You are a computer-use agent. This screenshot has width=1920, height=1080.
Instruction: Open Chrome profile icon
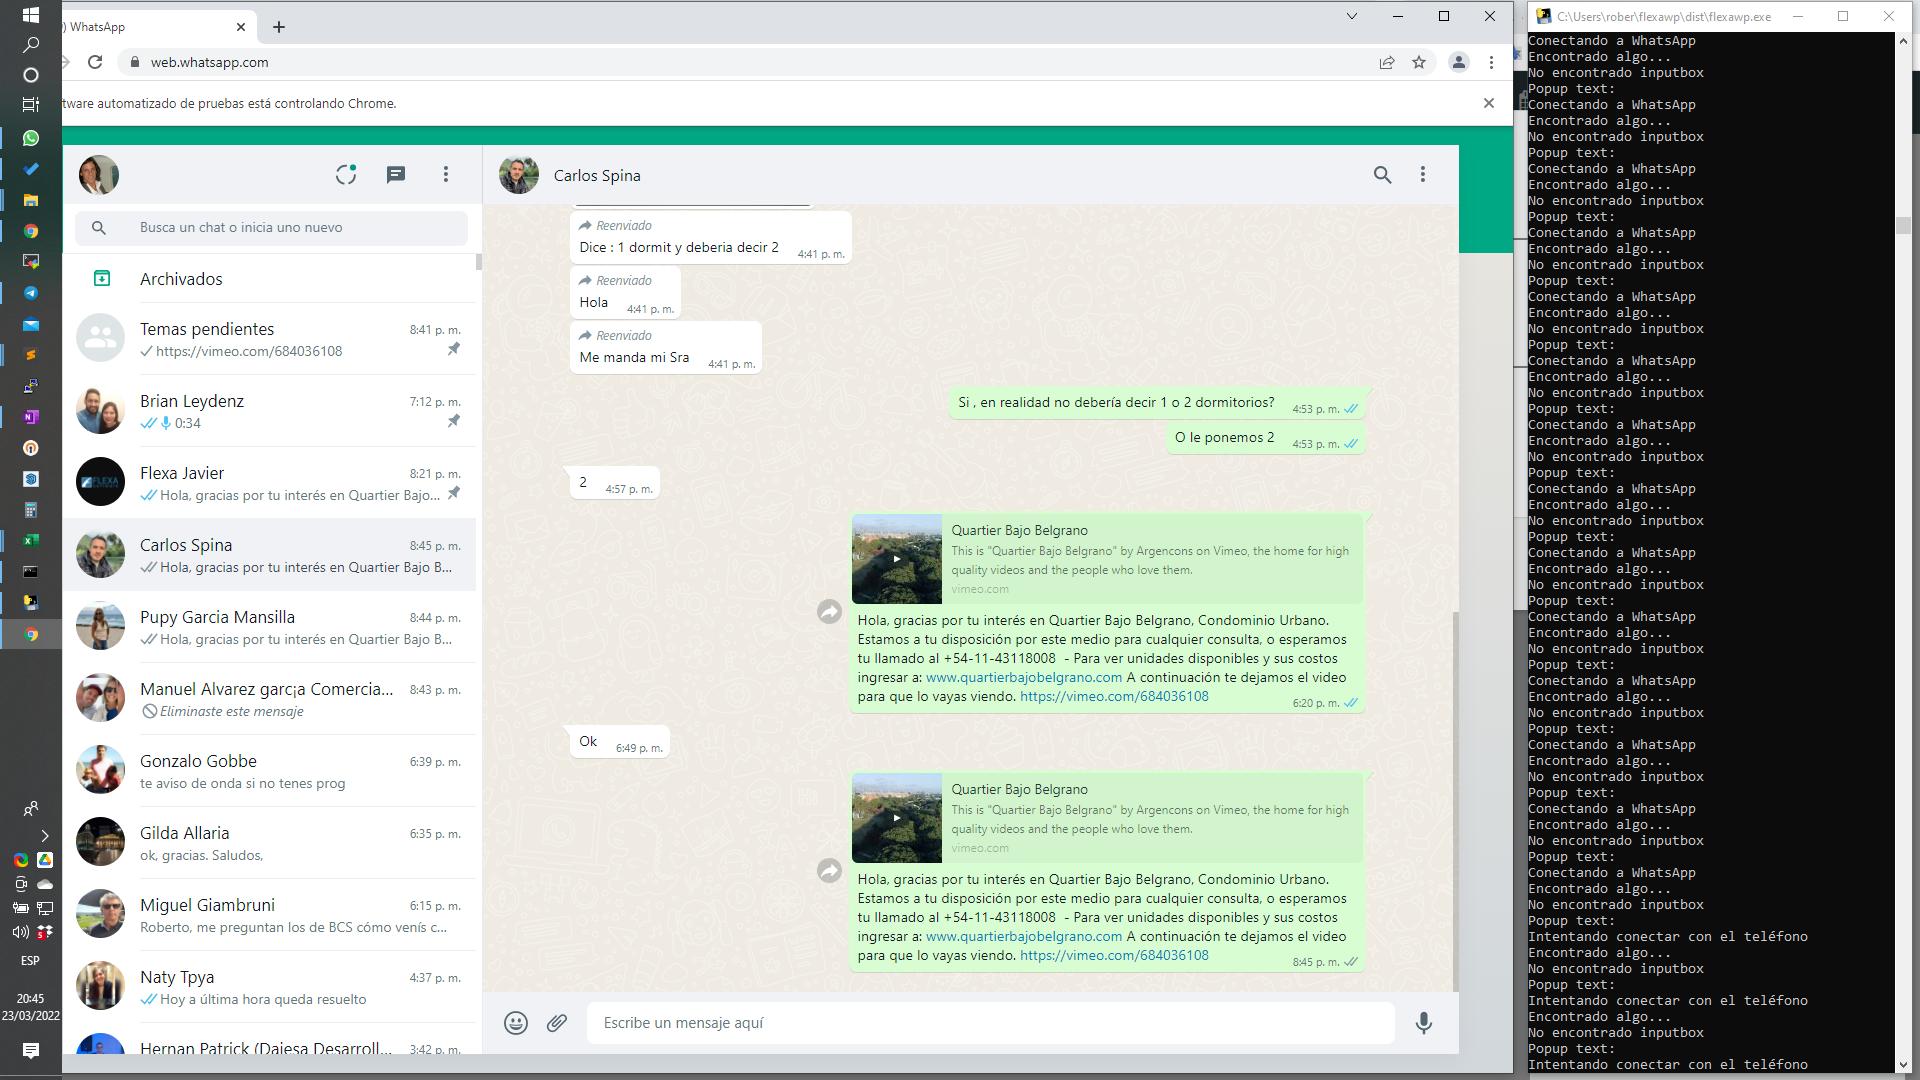point(1459,62)
